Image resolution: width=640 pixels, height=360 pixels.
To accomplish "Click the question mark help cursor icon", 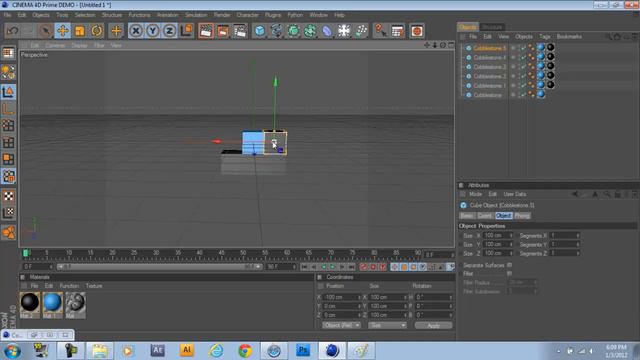I will point(380,31).
